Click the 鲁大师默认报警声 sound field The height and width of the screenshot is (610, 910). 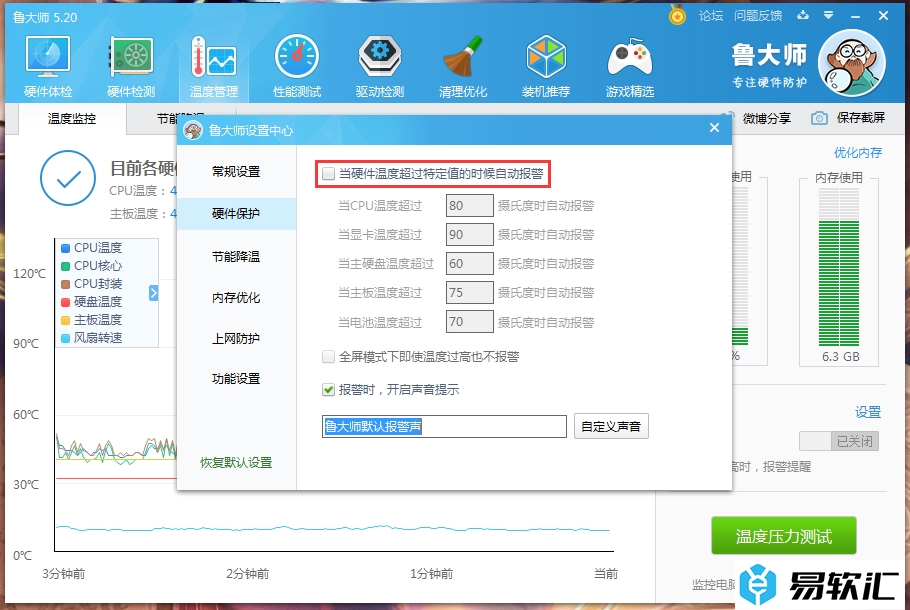[x=445, y=427]
